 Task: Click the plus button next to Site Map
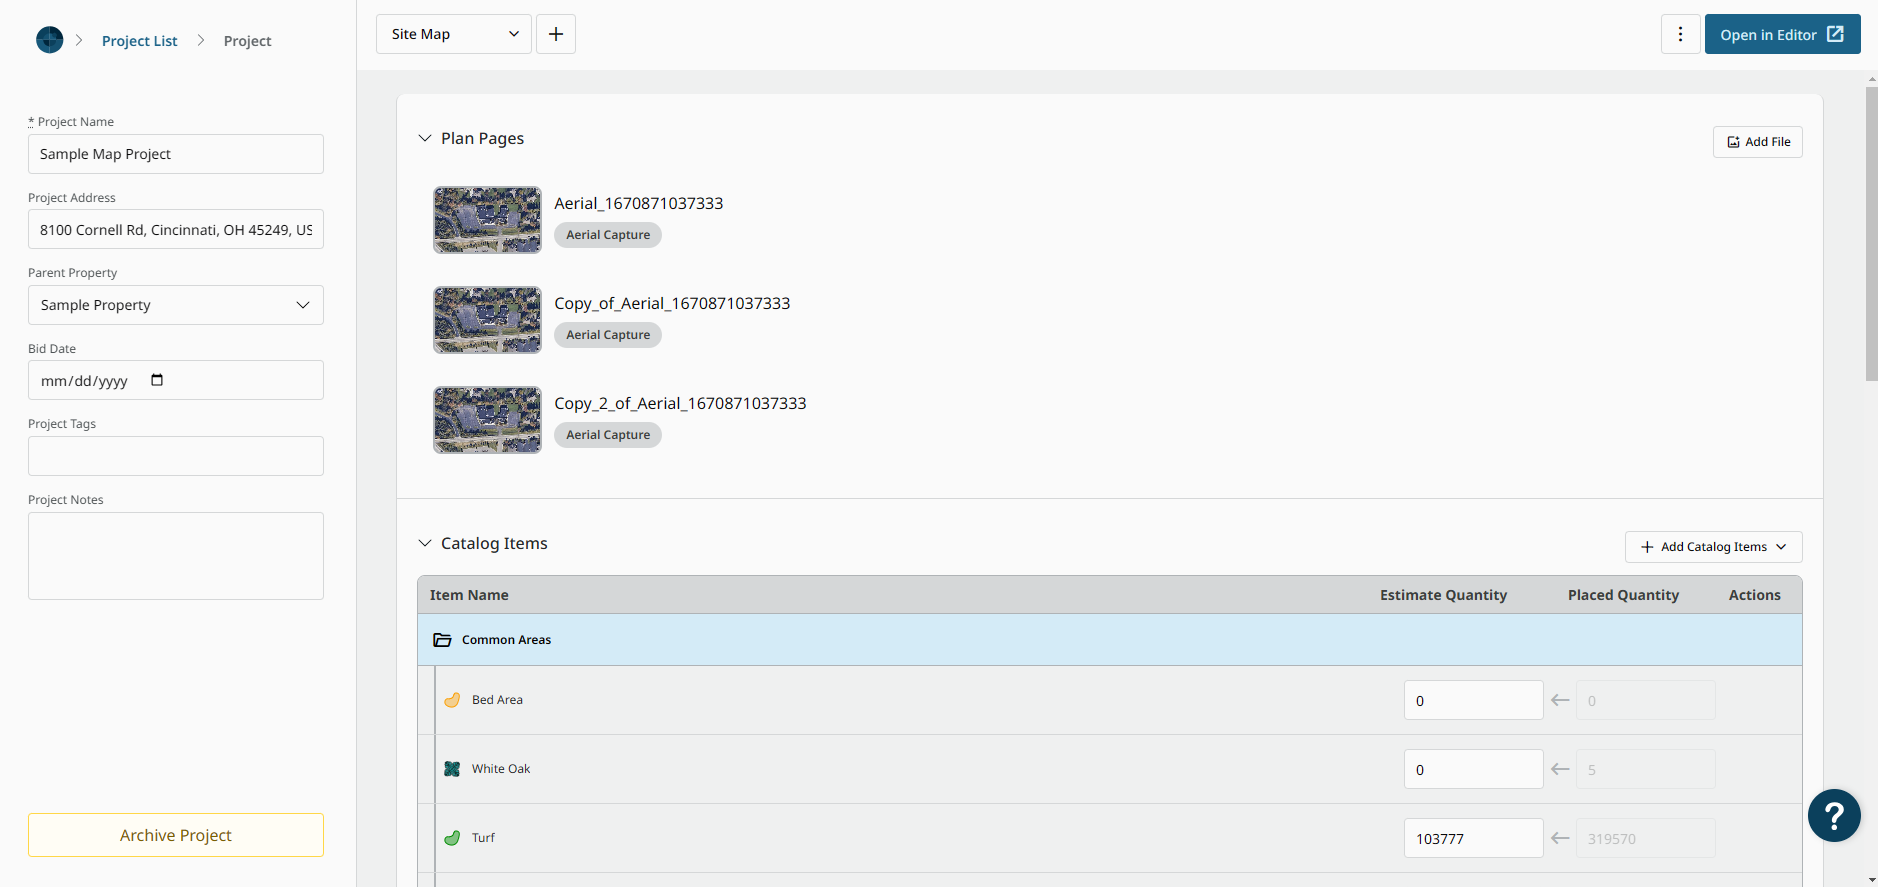click(x=556, y=34)
